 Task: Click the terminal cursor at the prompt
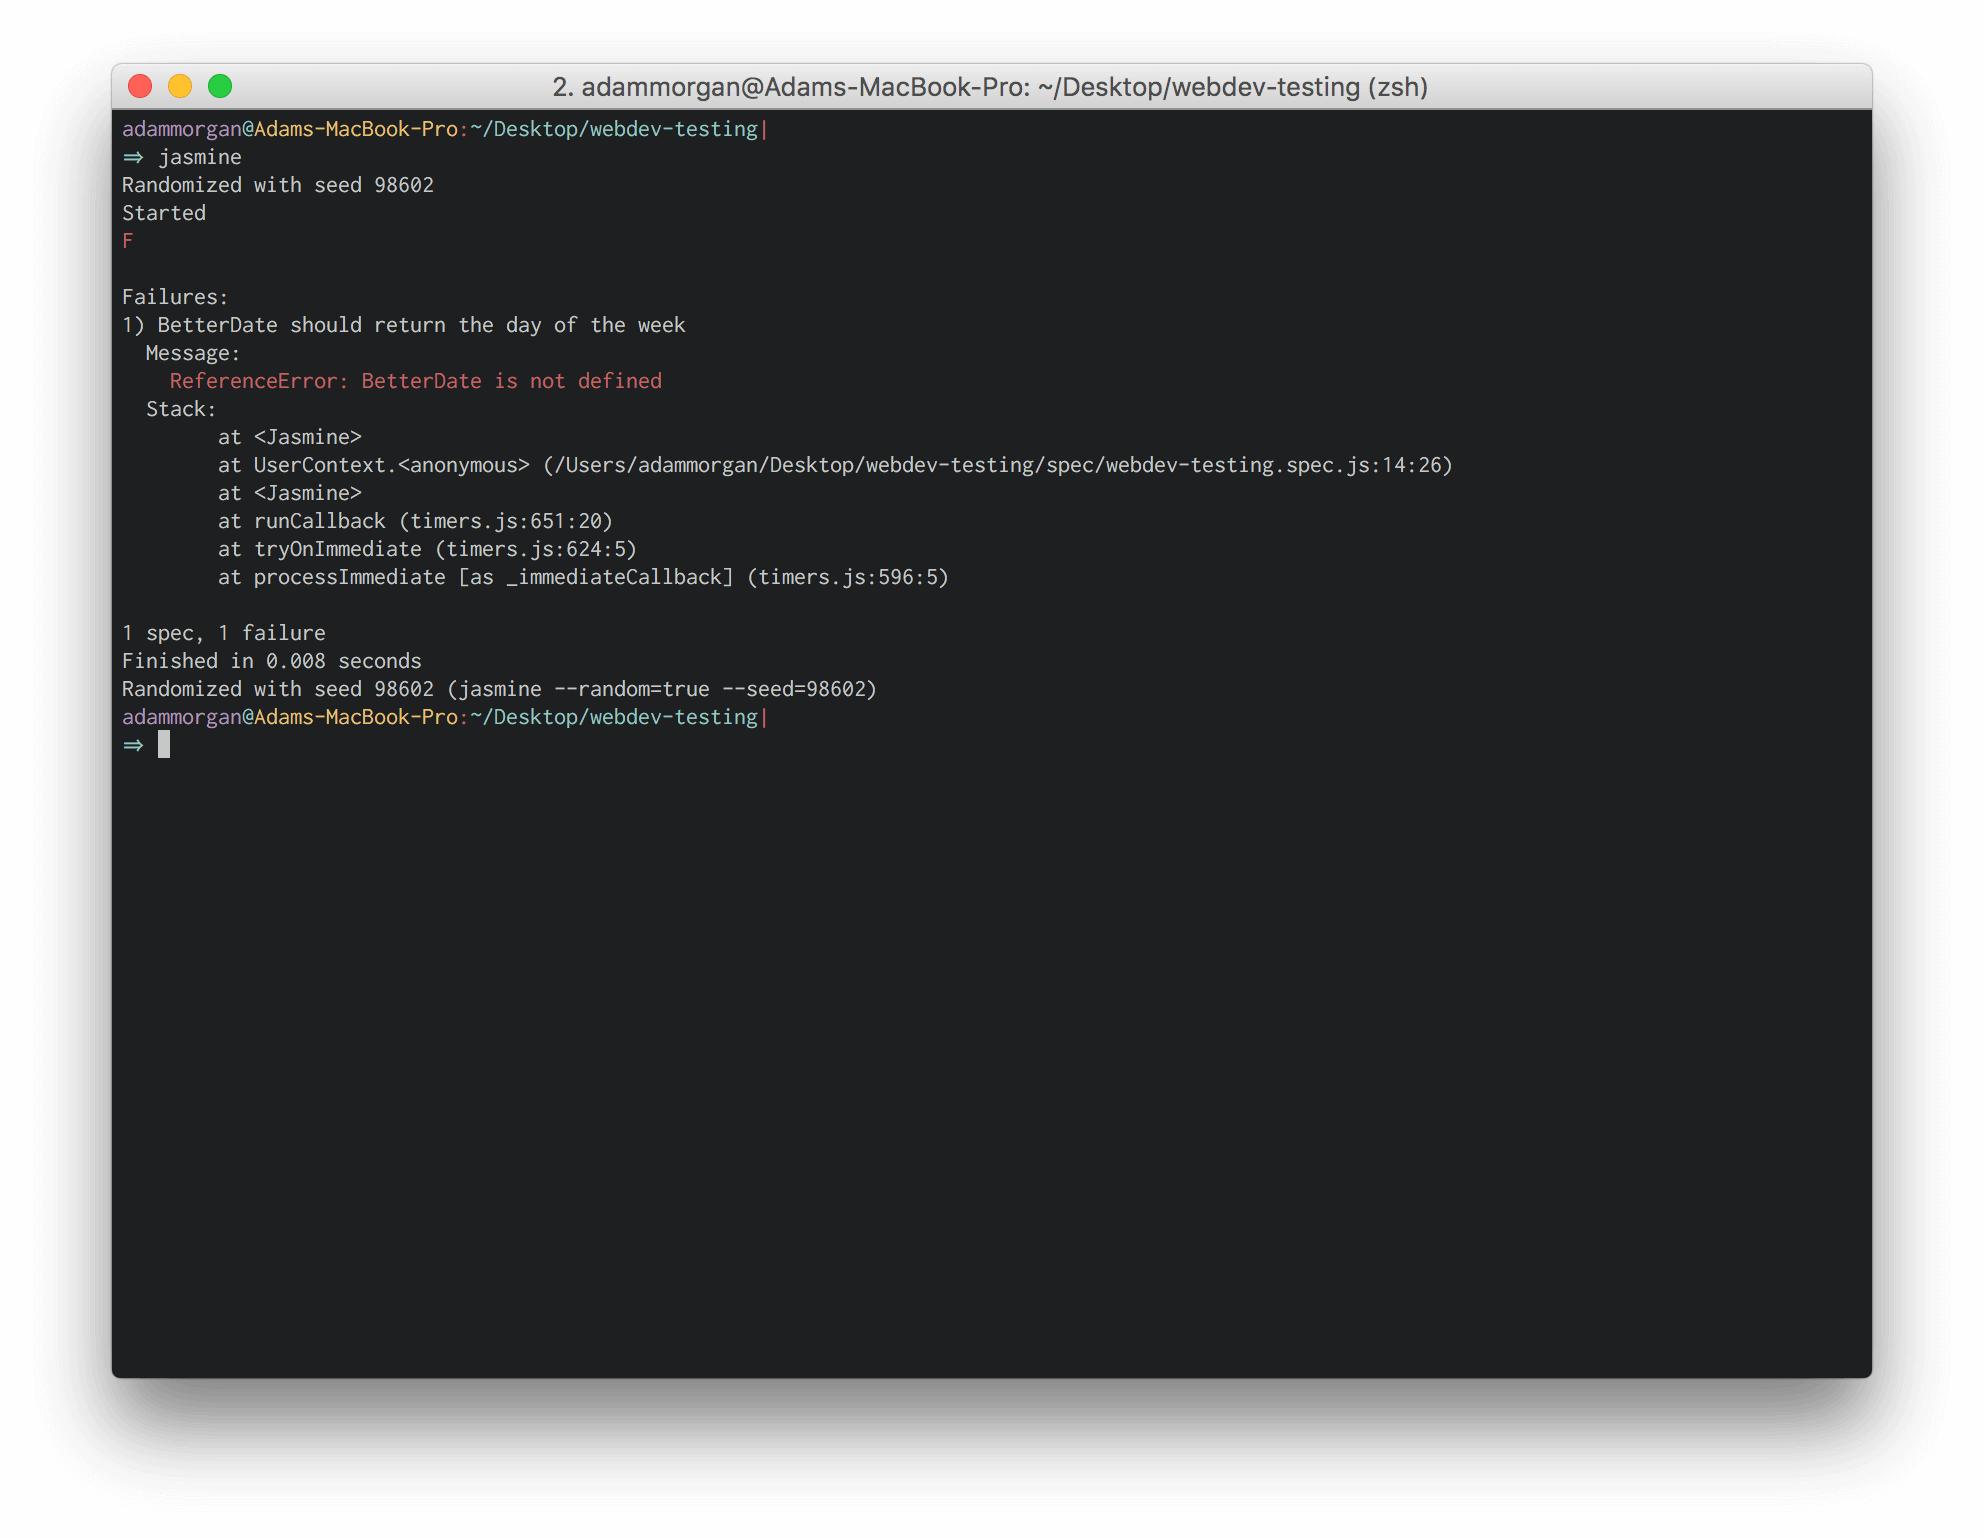point(164,744)
